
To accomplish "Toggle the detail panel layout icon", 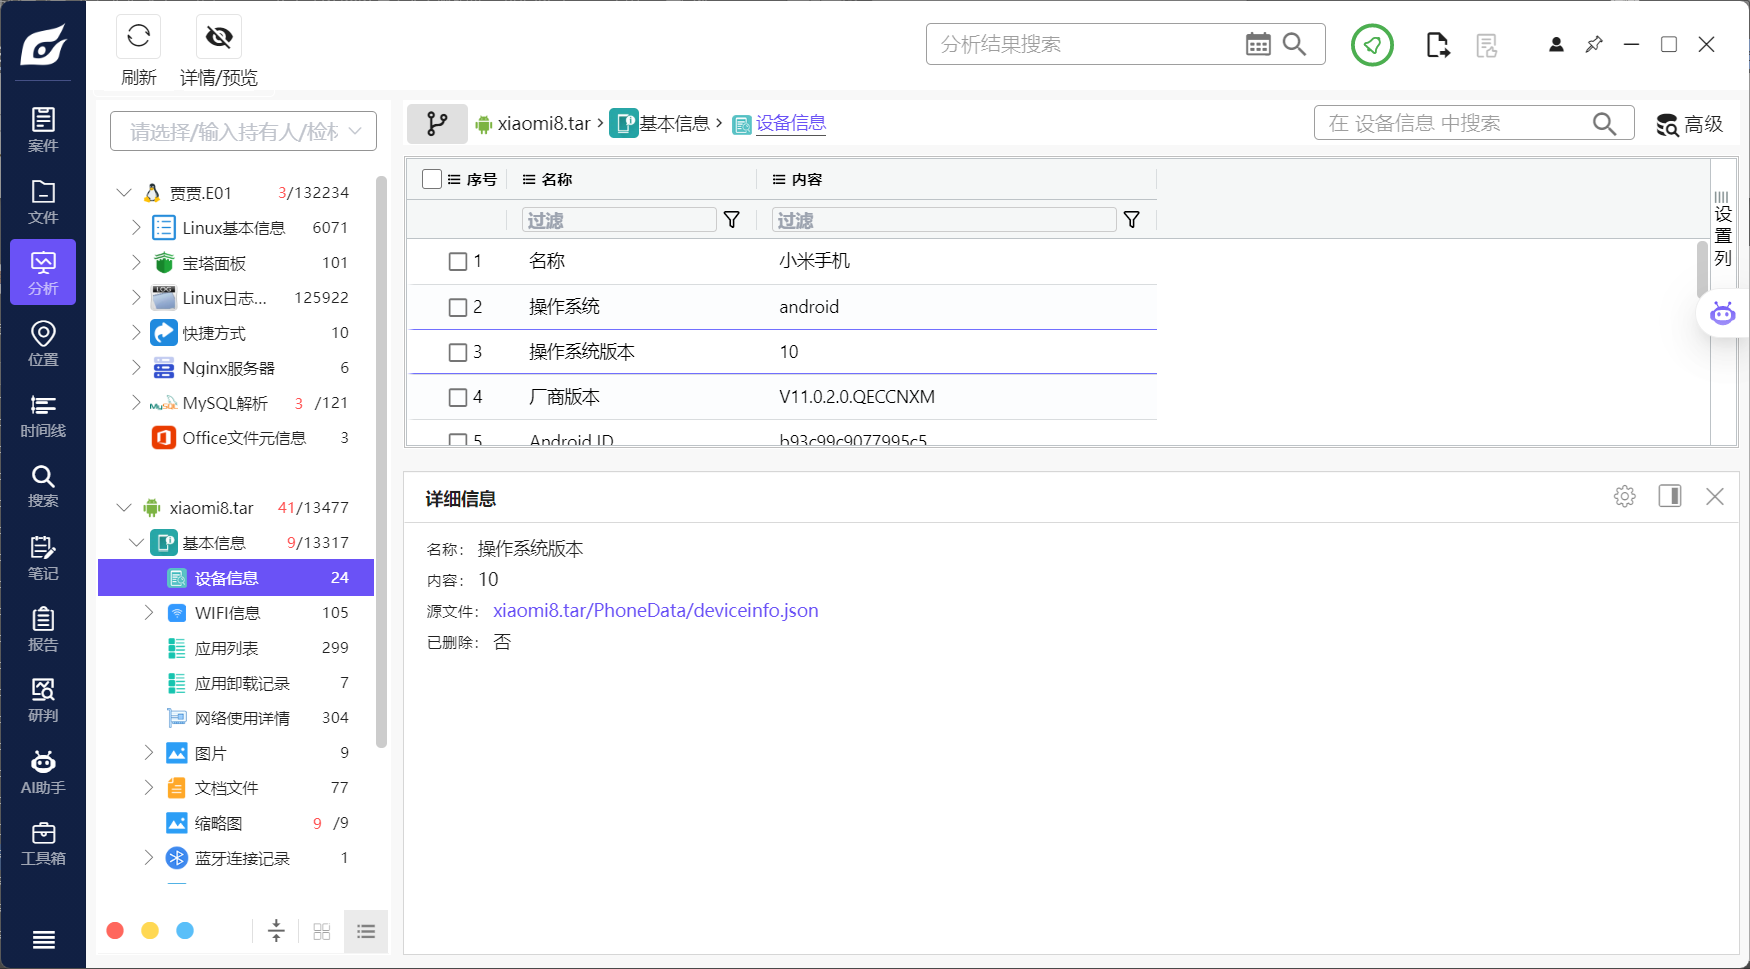I will [1670, 496].
